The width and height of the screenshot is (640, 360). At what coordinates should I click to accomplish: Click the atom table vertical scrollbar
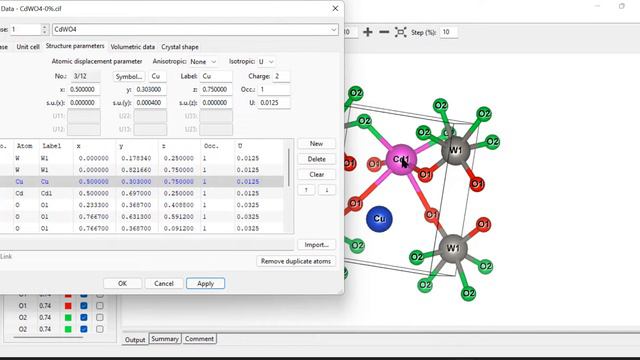[289, 167]
